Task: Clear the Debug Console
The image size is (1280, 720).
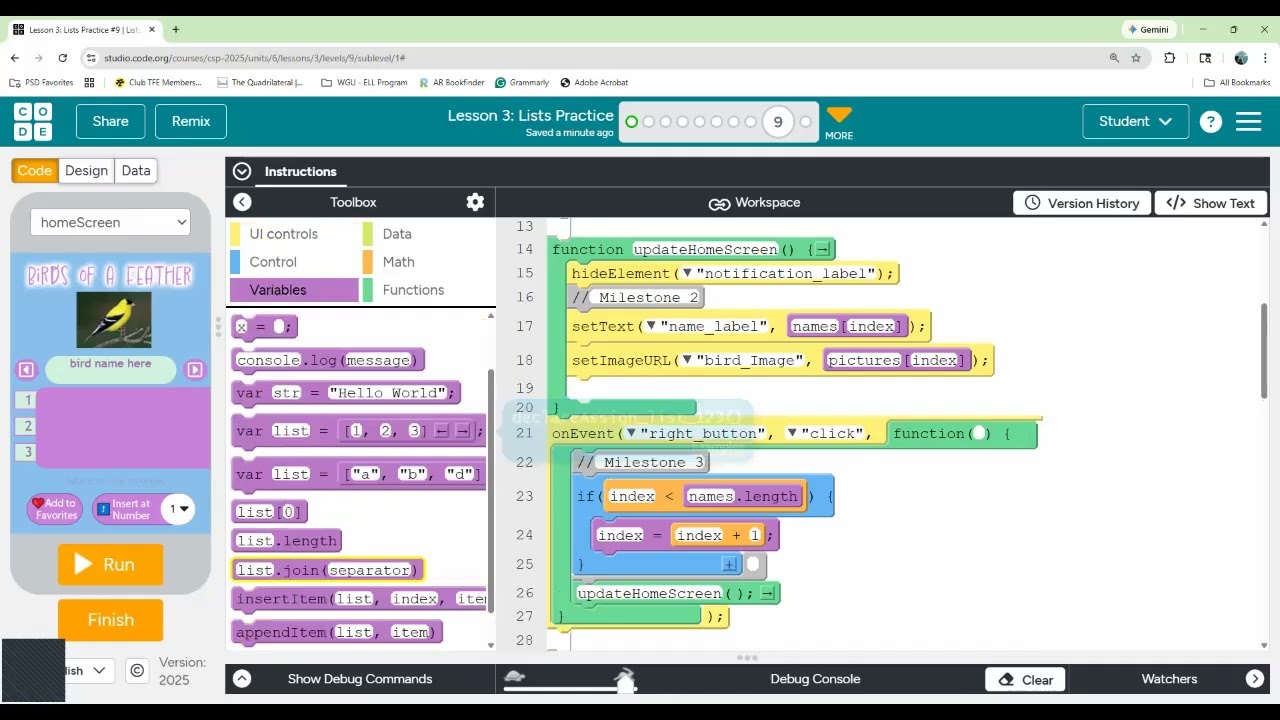Action: point(1025,680)
